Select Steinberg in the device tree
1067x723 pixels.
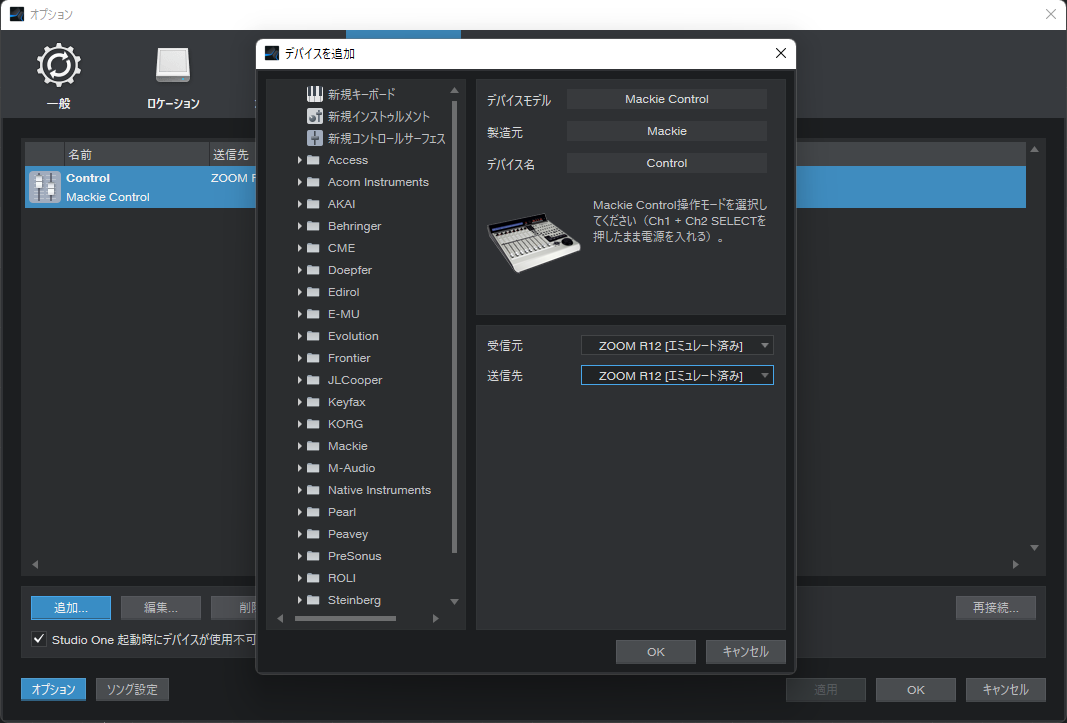click(x=355, y=600)
